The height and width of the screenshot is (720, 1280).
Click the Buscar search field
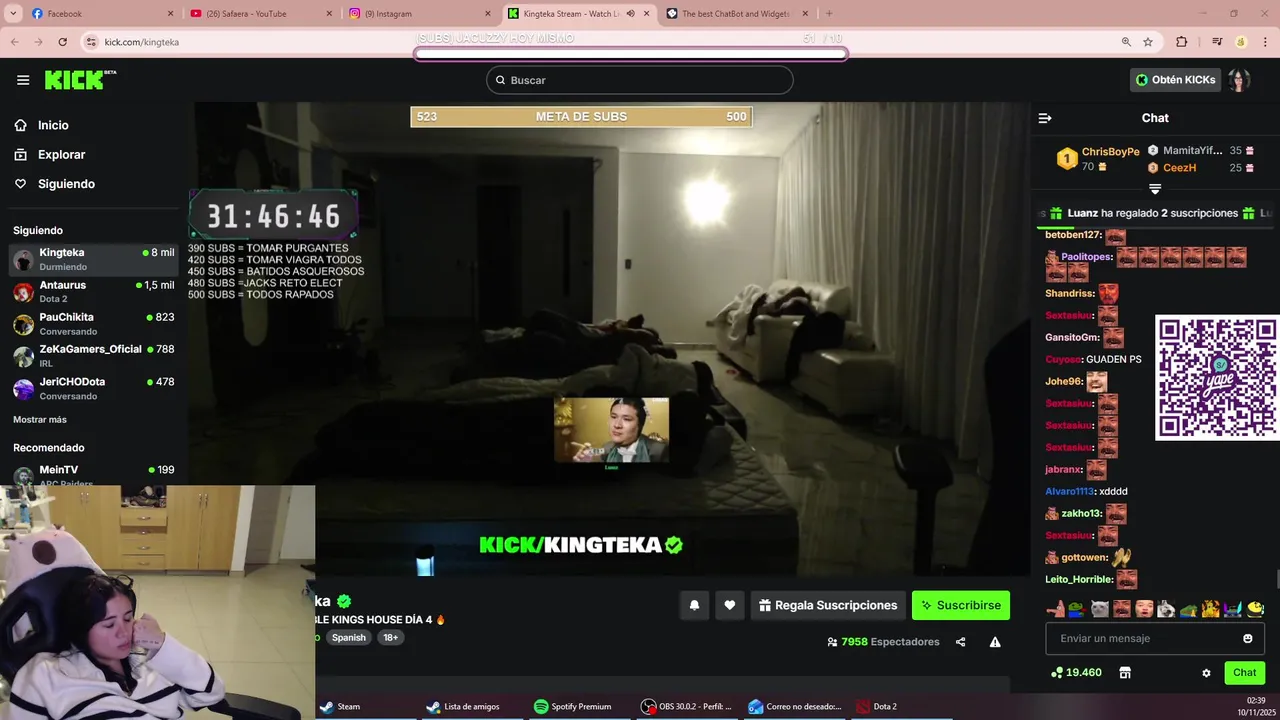tap(640, 80)
